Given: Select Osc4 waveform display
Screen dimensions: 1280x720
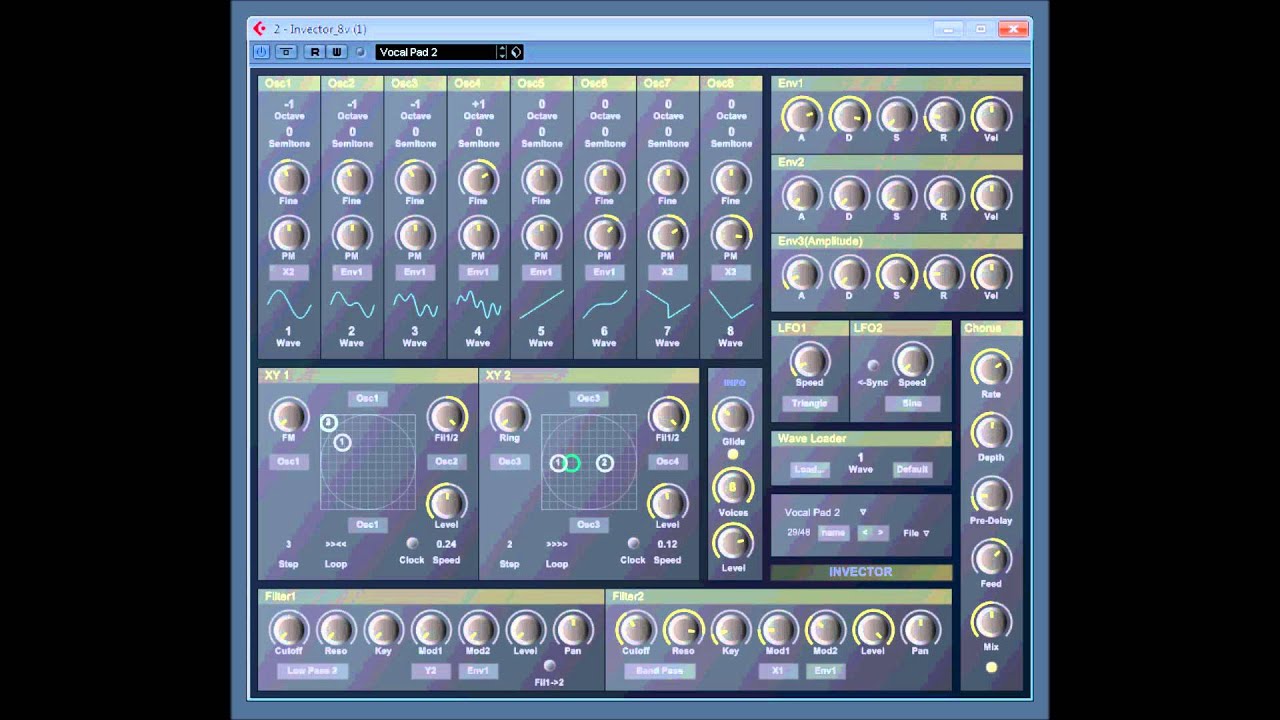Looking at the screenshot, I should click(478, 304).
